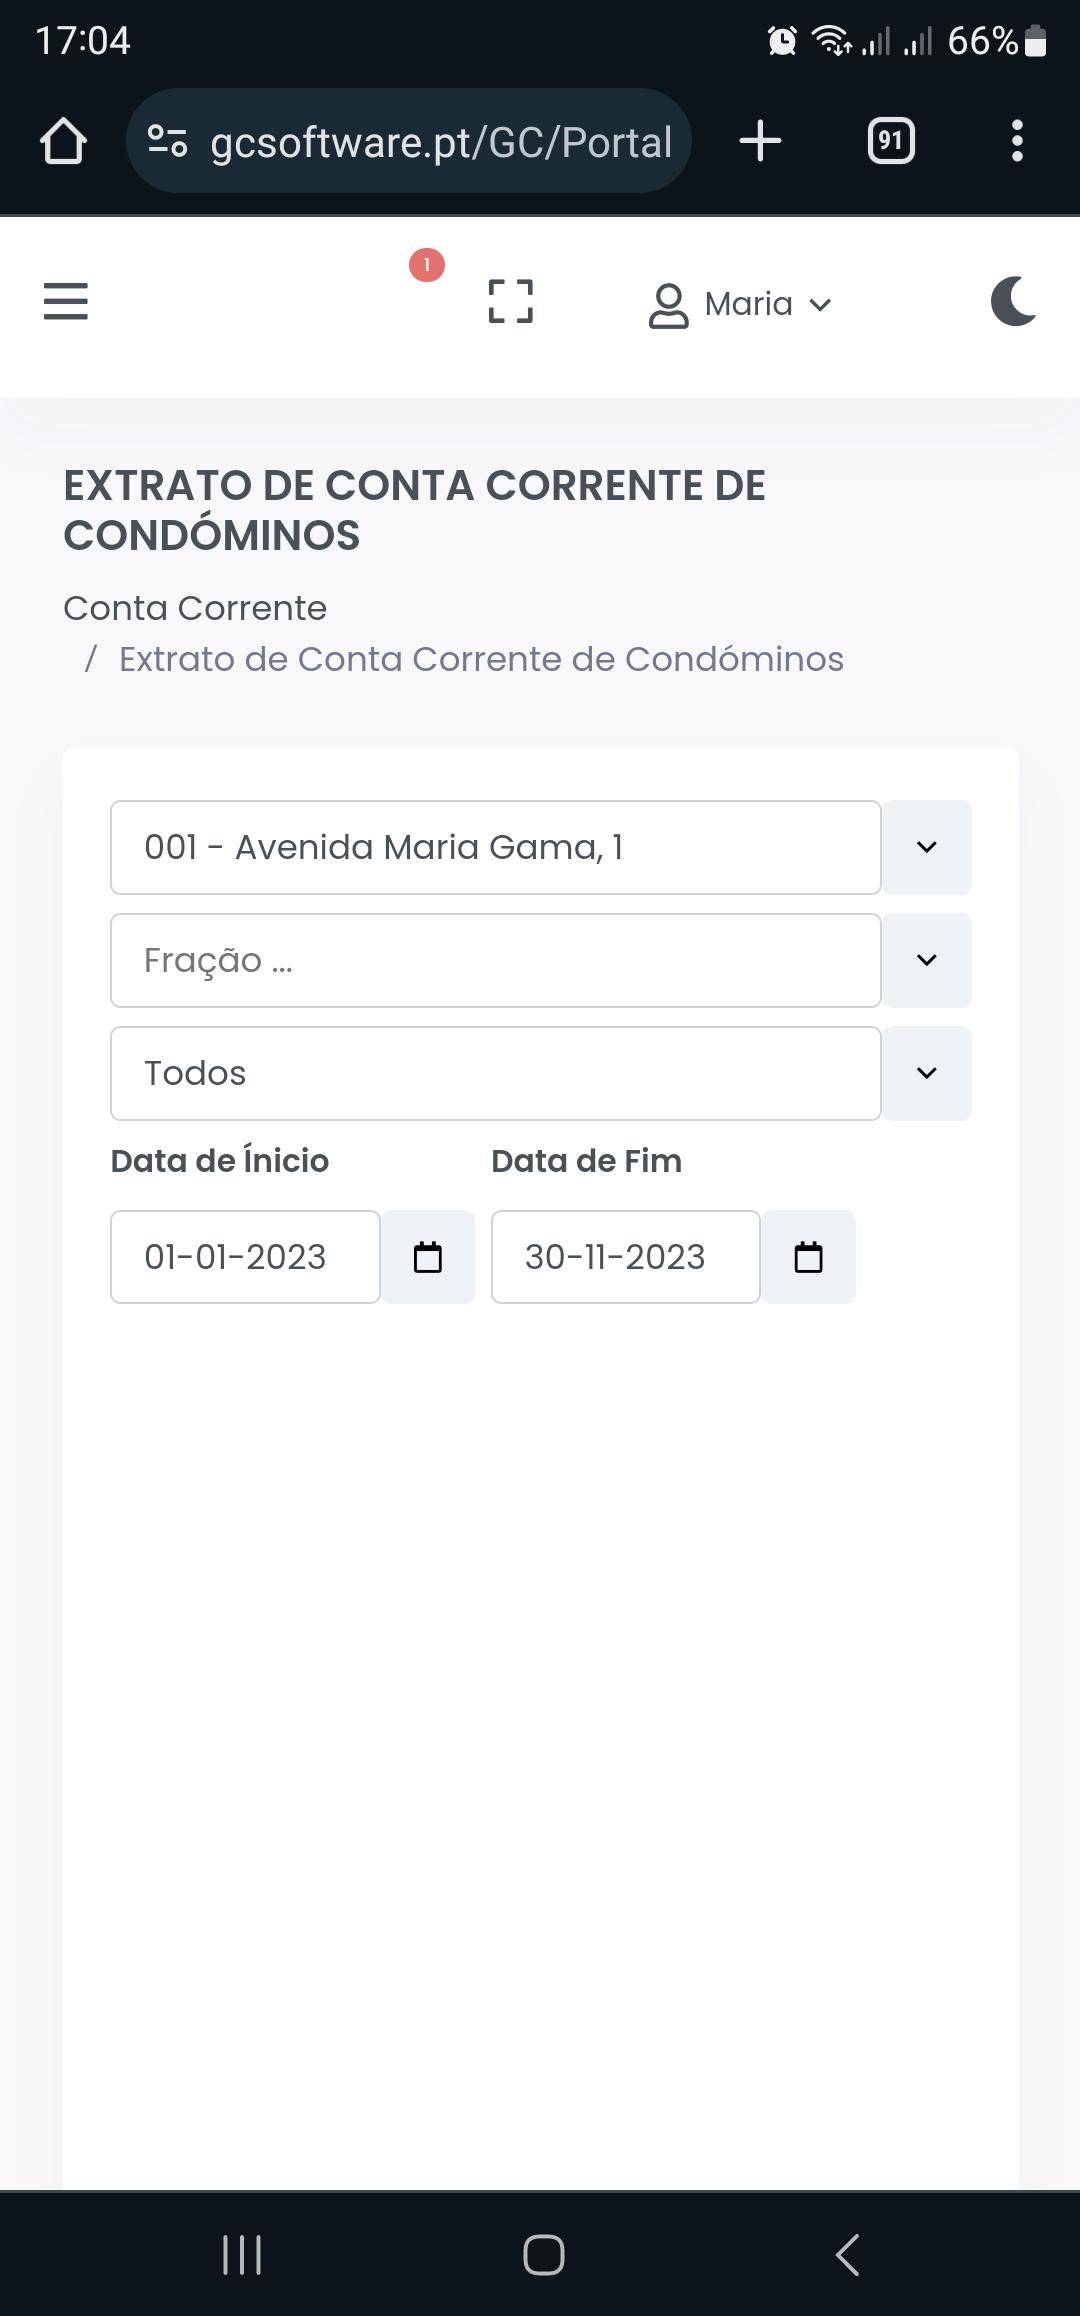The image size is (1080, 2316).
Task: Open calendar for Data de Fim
Action: (x=808, y=1257)
